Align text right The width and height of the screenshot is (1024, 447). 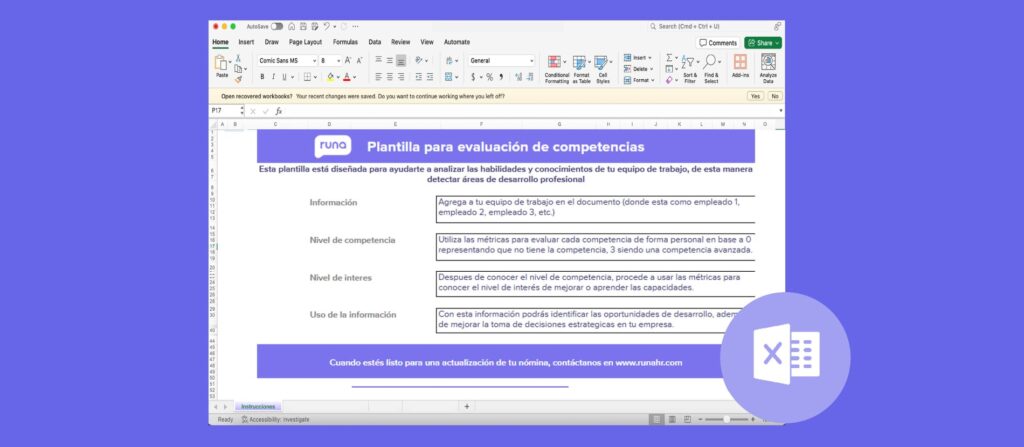[x=401, y=77]
